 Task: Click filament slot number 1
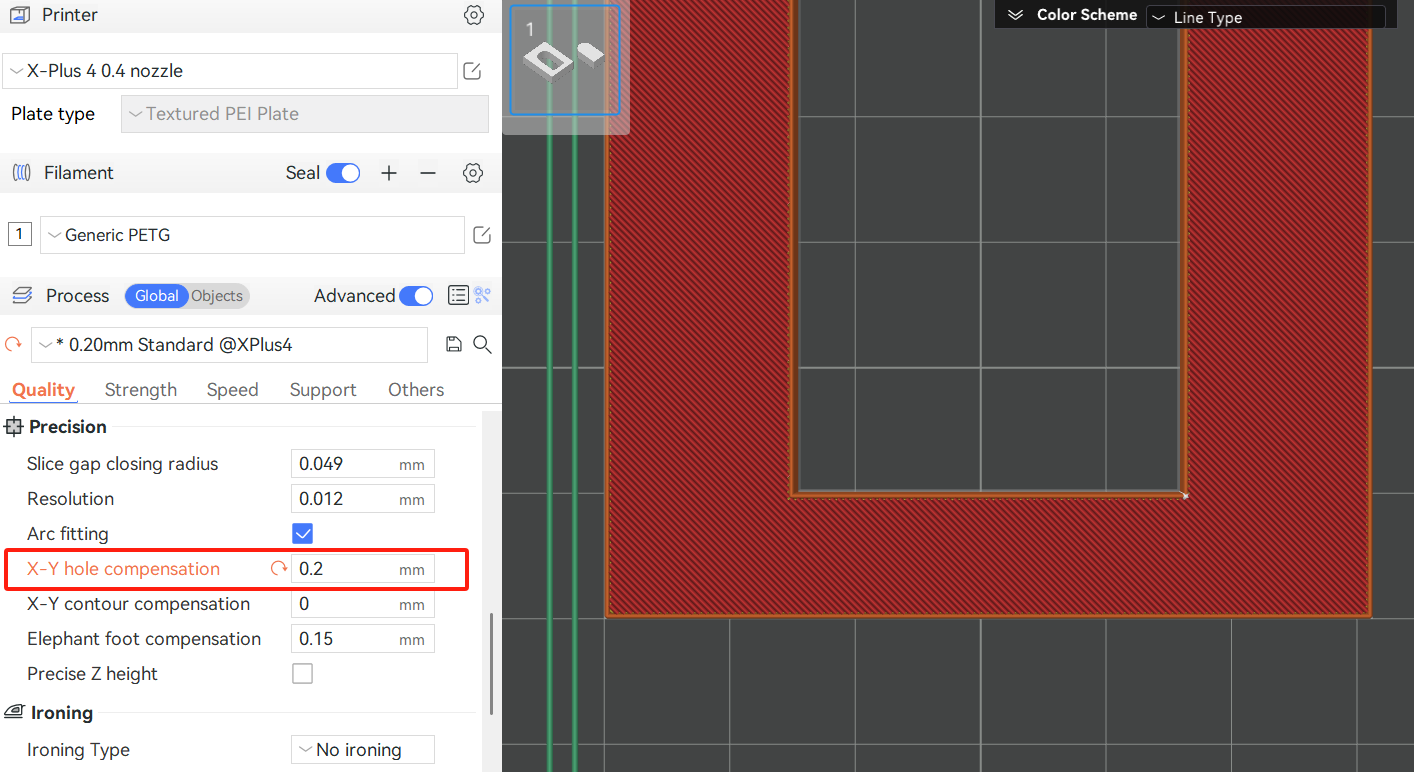tap(19, 235)
